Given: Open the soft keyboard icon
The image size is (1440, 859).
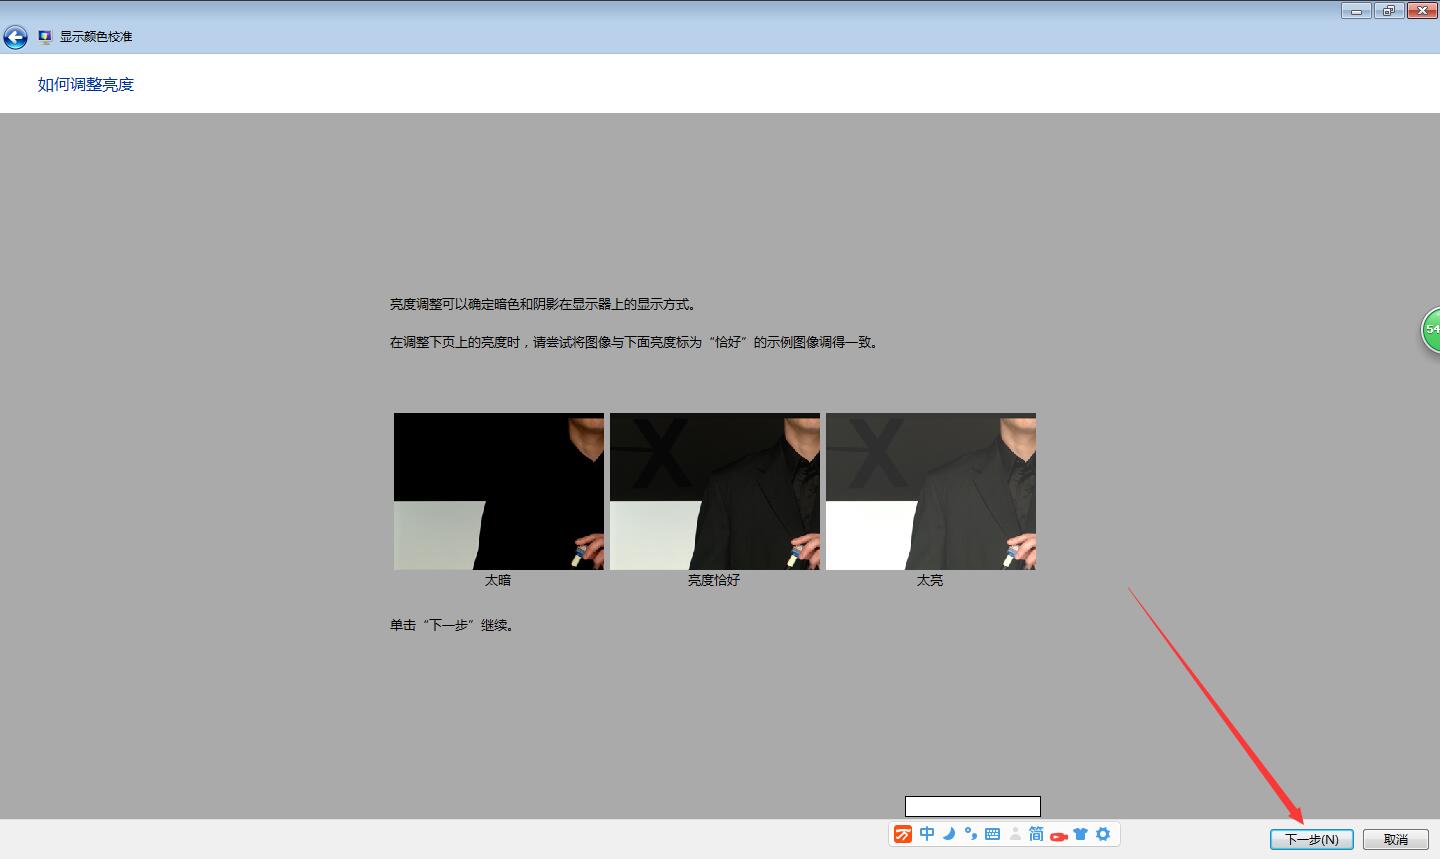Looking at the screenshot, I should tap(992, 834).
